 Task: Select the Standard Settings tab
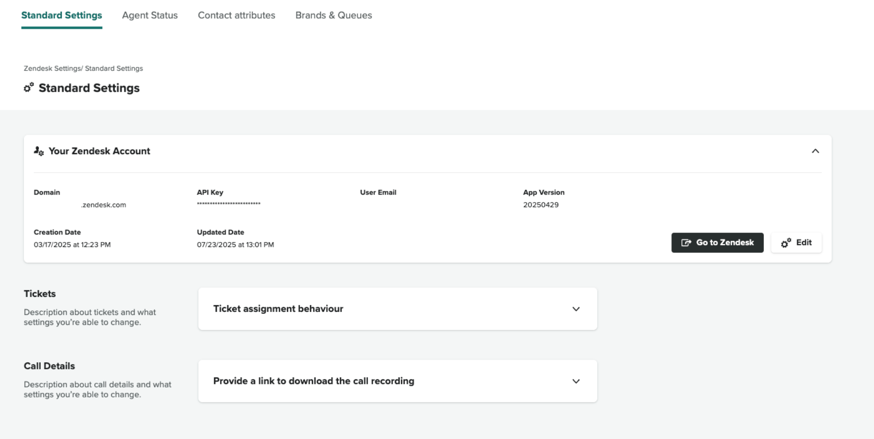(61, 16)
